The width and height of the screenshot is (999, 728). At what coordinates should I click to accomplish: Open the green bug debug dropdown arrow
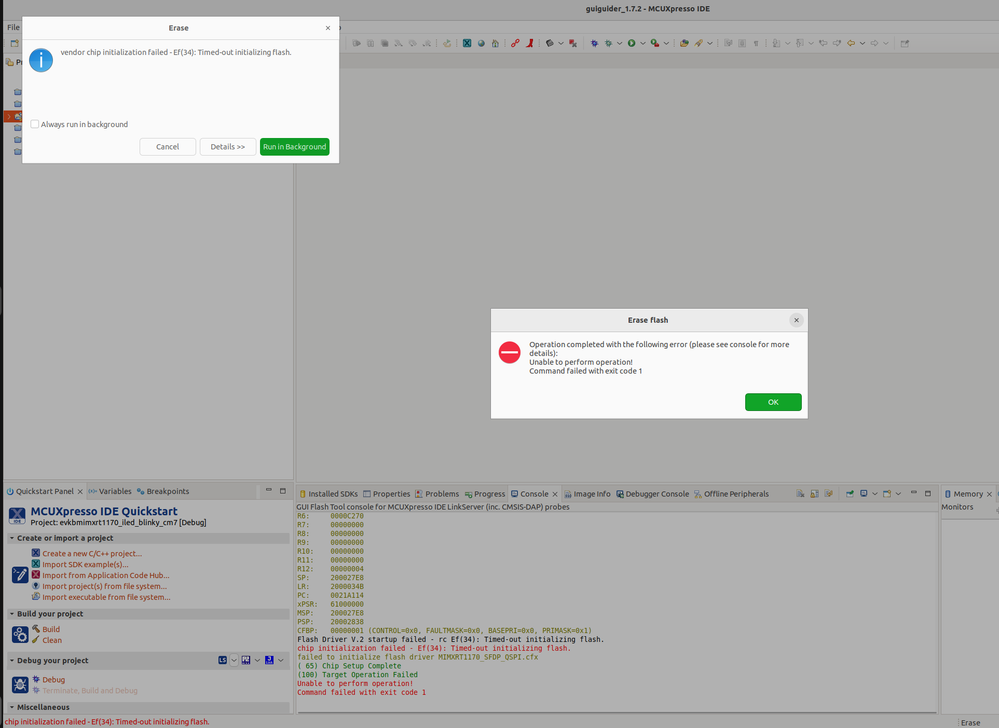(619, 43)
